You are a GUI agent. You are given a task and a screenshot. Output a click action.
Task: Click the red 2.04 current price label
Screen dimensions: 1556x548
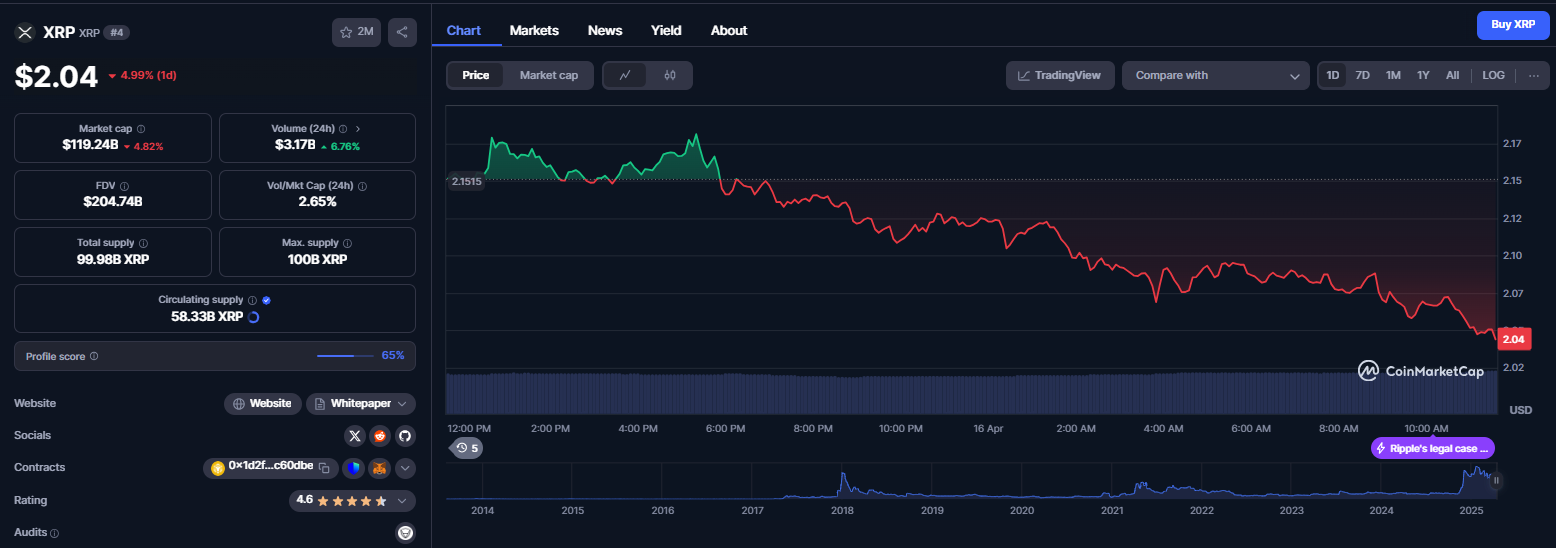pos(1514,340)
